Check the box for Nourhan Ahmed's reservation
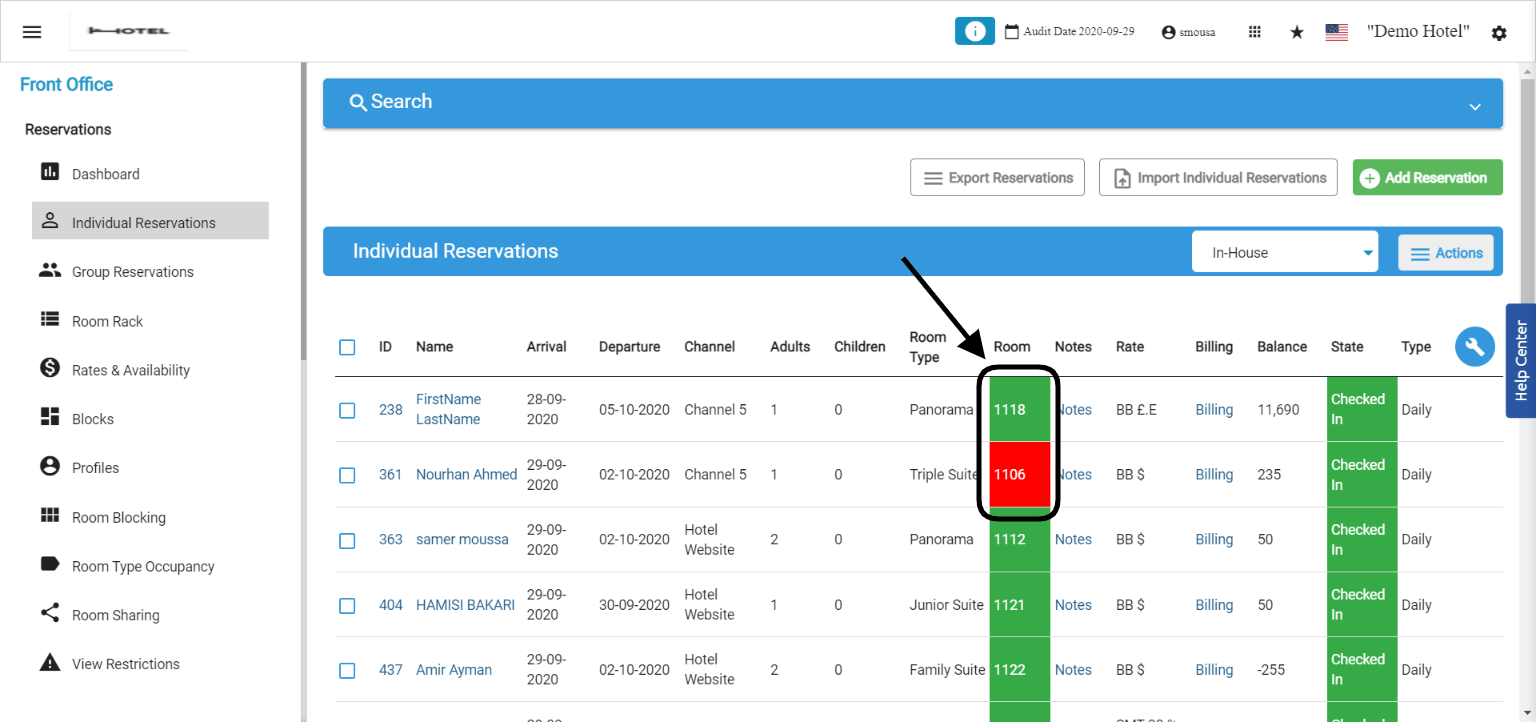Image resolution: width=1536 pixels, height=722 pixels. pos(347,475)
